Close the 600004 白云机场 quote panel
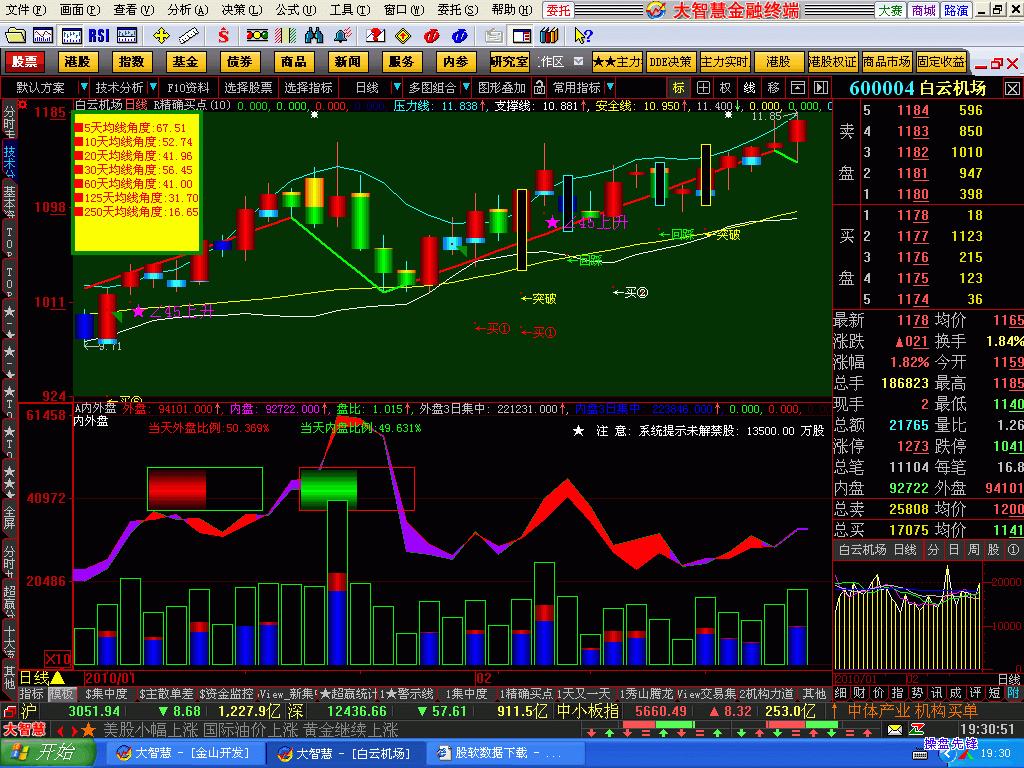The height and width of the screenshot is (768, 1024). [1012, 88]
